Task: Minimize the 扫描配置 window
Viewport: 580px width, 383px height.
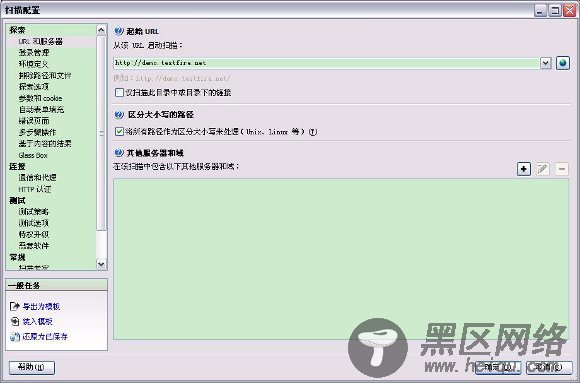Action: click(540, 10)
